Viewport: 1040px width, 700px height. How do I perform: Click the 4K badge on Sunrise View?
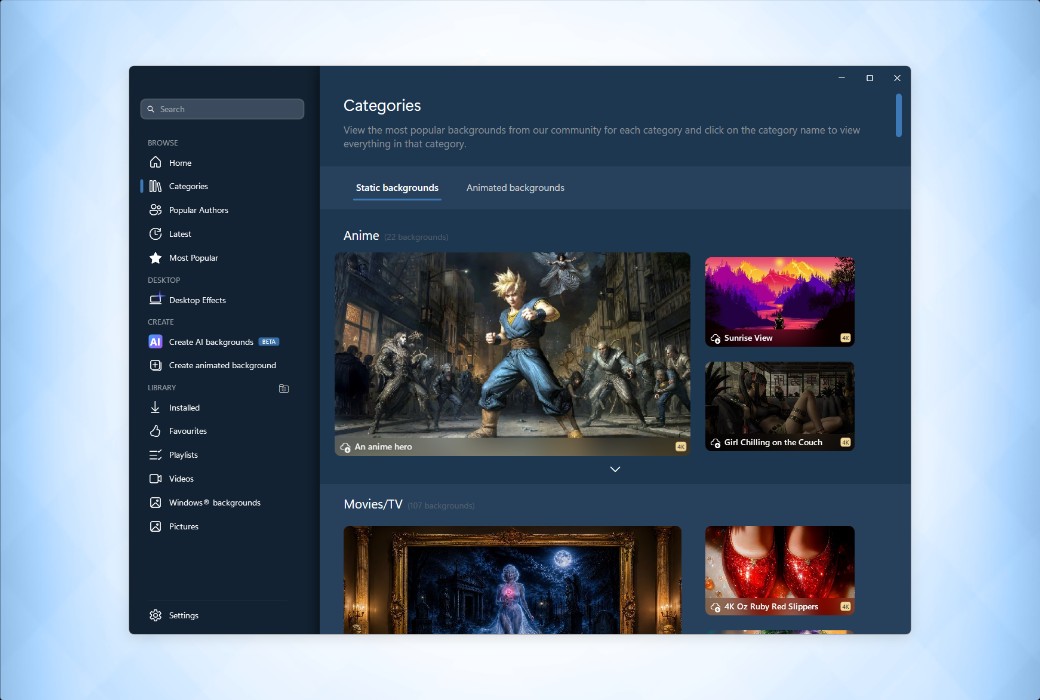pyautogui.click(x=845, y=338)
